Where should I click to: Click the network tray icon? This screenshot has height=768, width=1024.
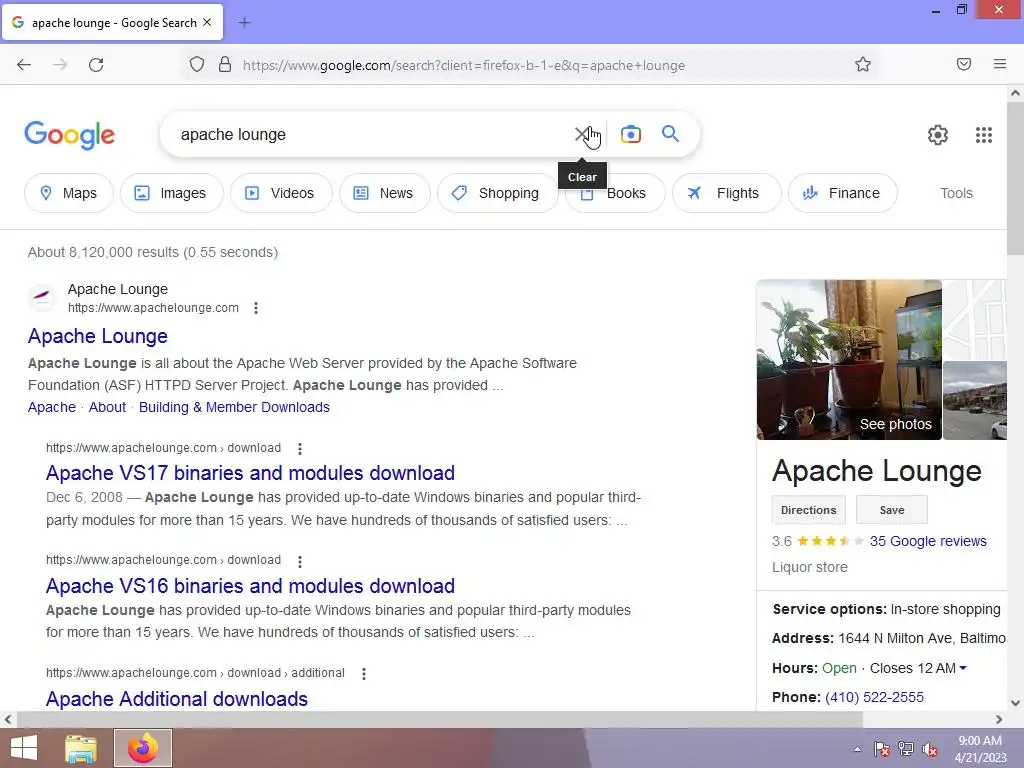coord(906,749)
